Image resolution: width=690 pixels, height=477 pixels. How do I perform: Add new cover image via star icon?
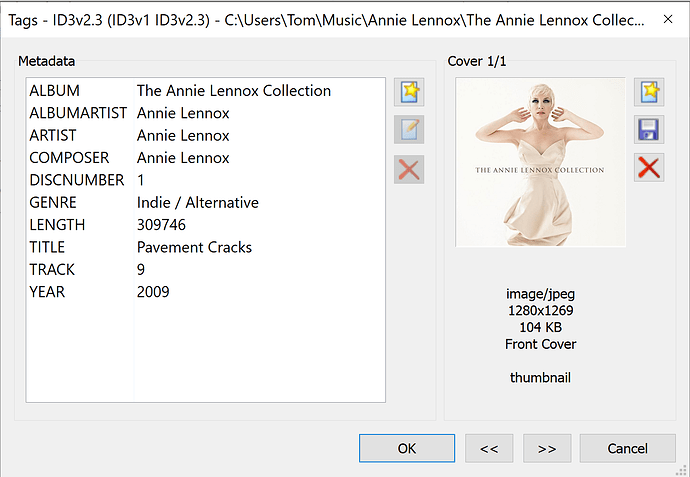pyautogui.click(x=649, y=92)
